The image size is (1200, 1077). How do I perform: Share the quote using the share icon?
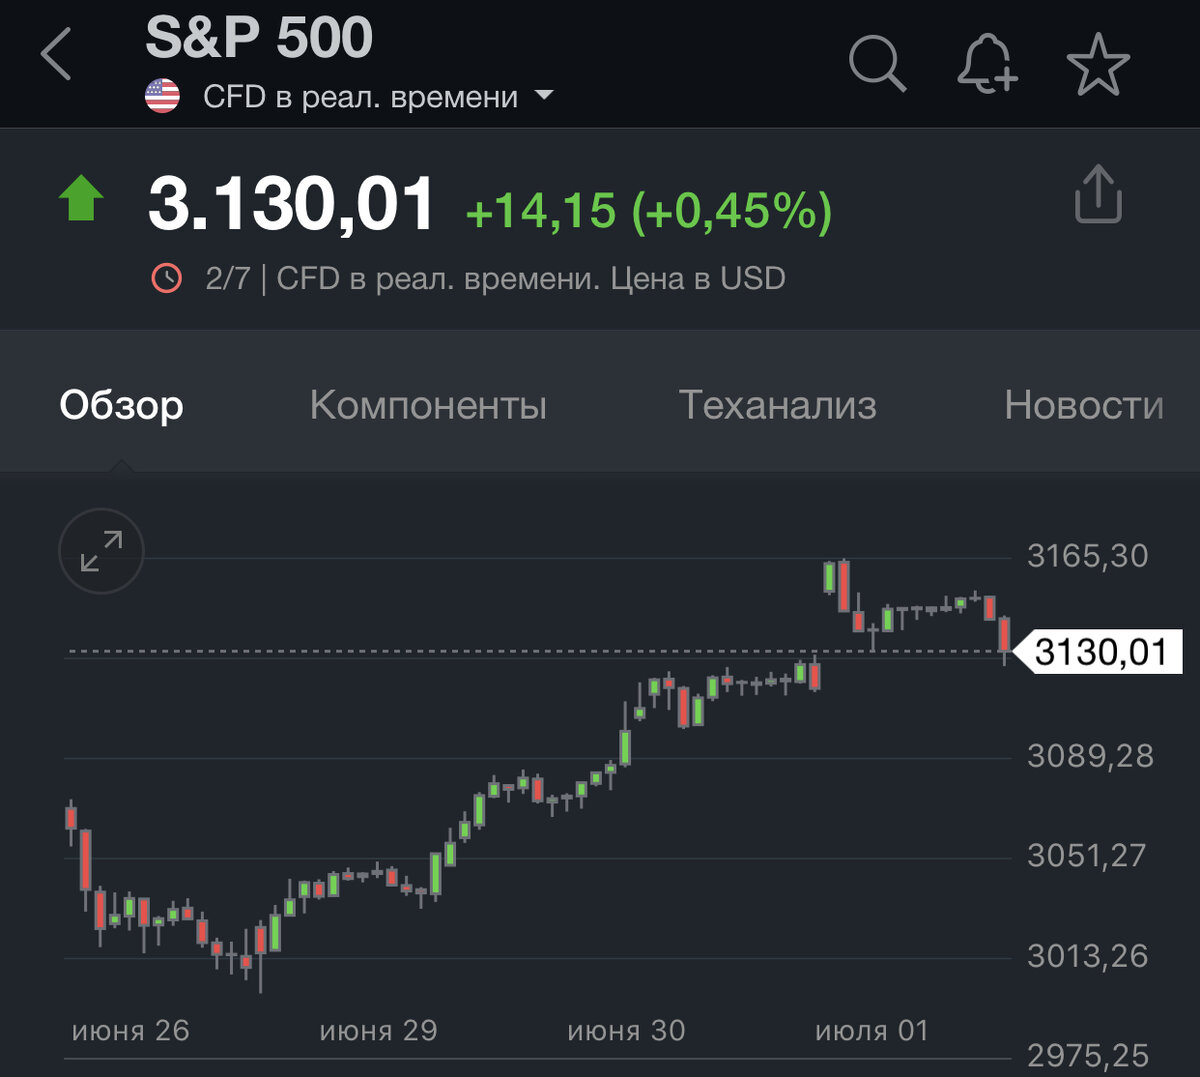coord(1098,194)
